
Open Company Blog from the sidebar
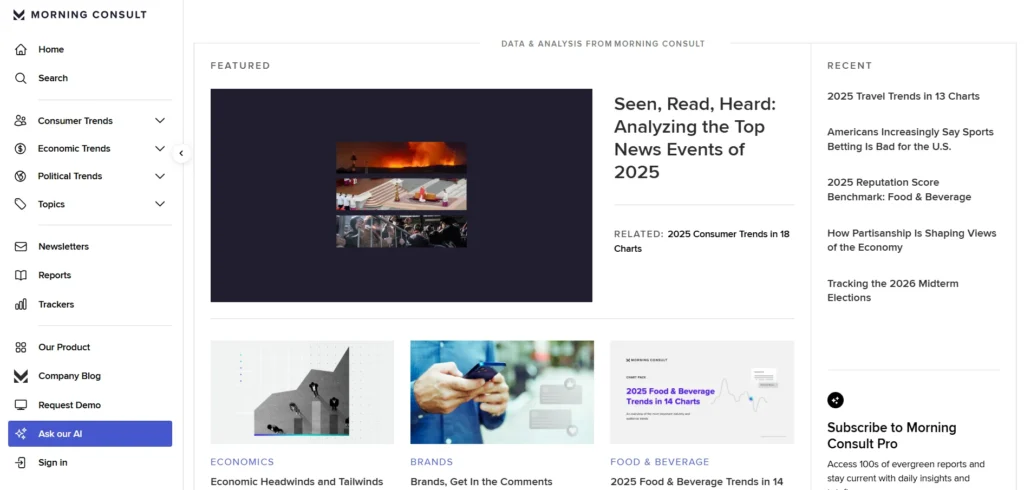tap(69, 376)
